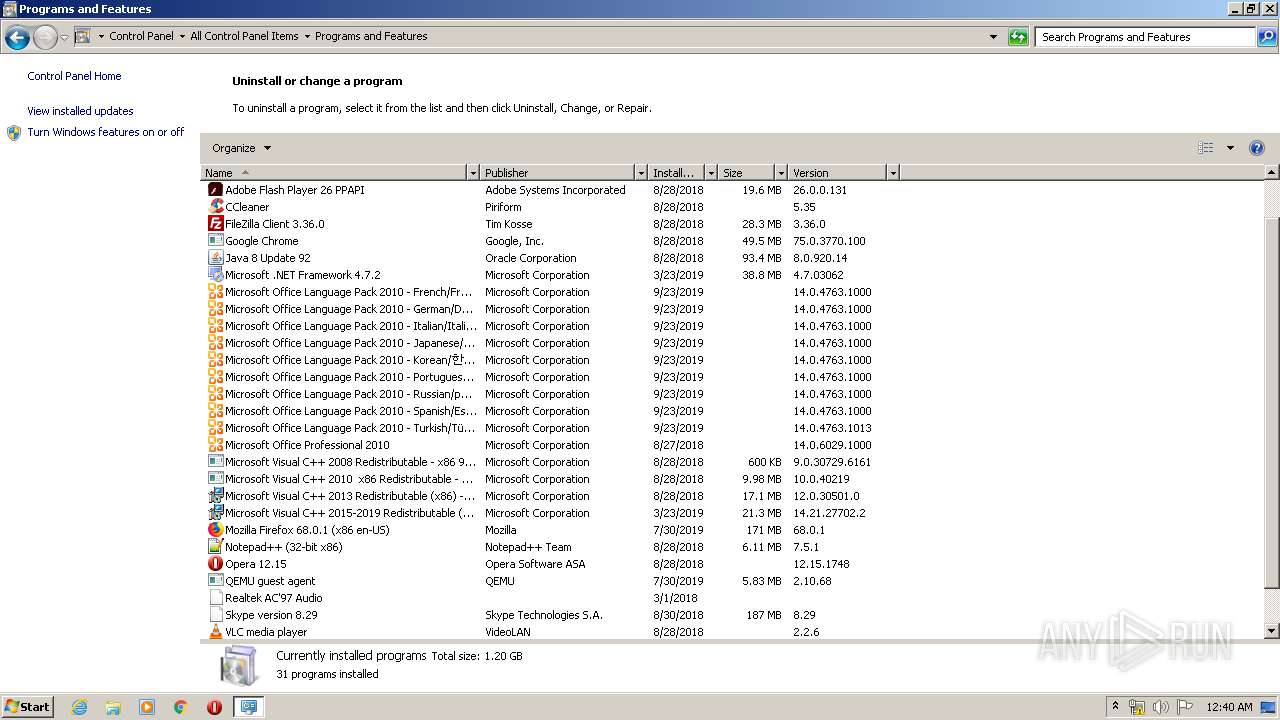The width and height of the screenshot is (1280, 720).
Task: Click the list scrollbar up arrow
Action: click(1272, 173)
